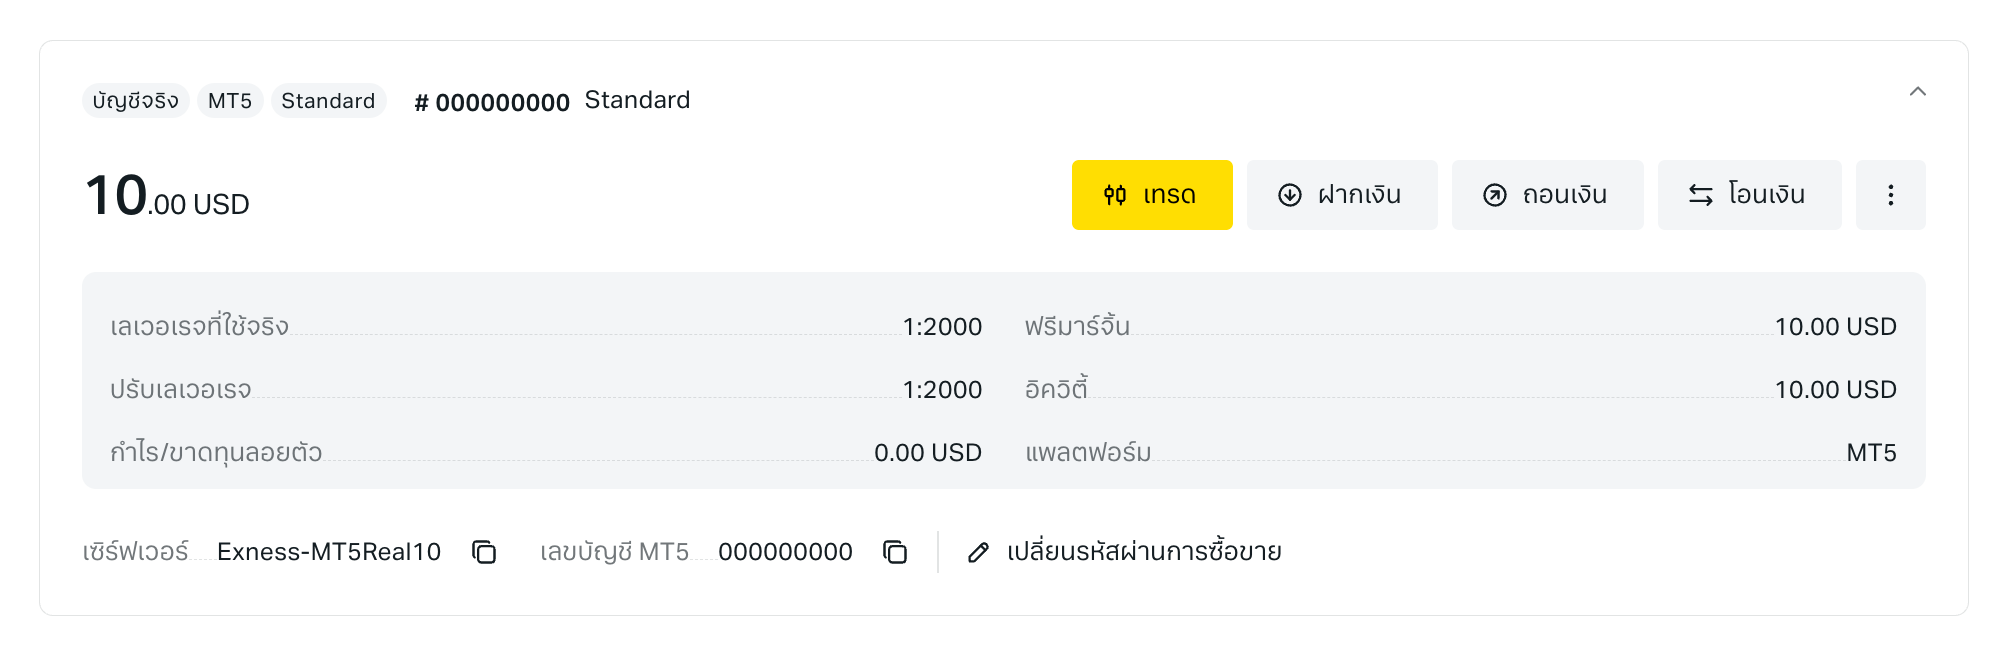Select the MT5 platform tag
This screenshot has width=2010, height=655.
tap(230, 101)
